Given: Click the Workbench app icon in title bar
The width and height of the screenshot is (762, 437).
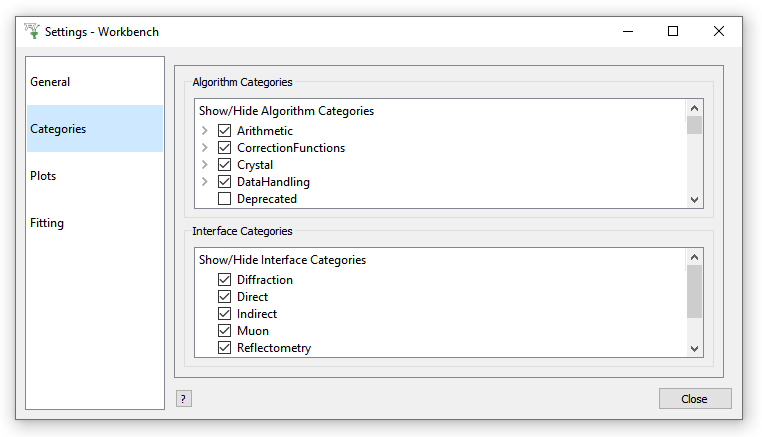Looking at the screenshot, I should 31,31.
